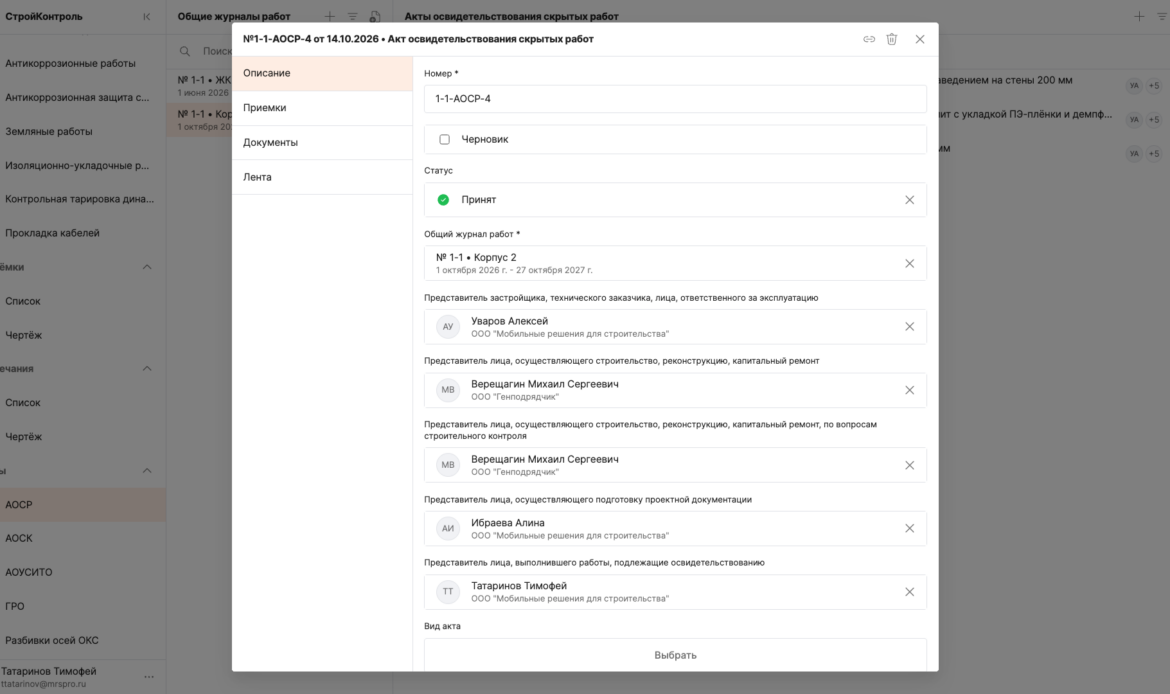Open Антикоррозионные работы in the sidebar
This screenshot has height=694, width=1170.
click(x=83, y=63)
